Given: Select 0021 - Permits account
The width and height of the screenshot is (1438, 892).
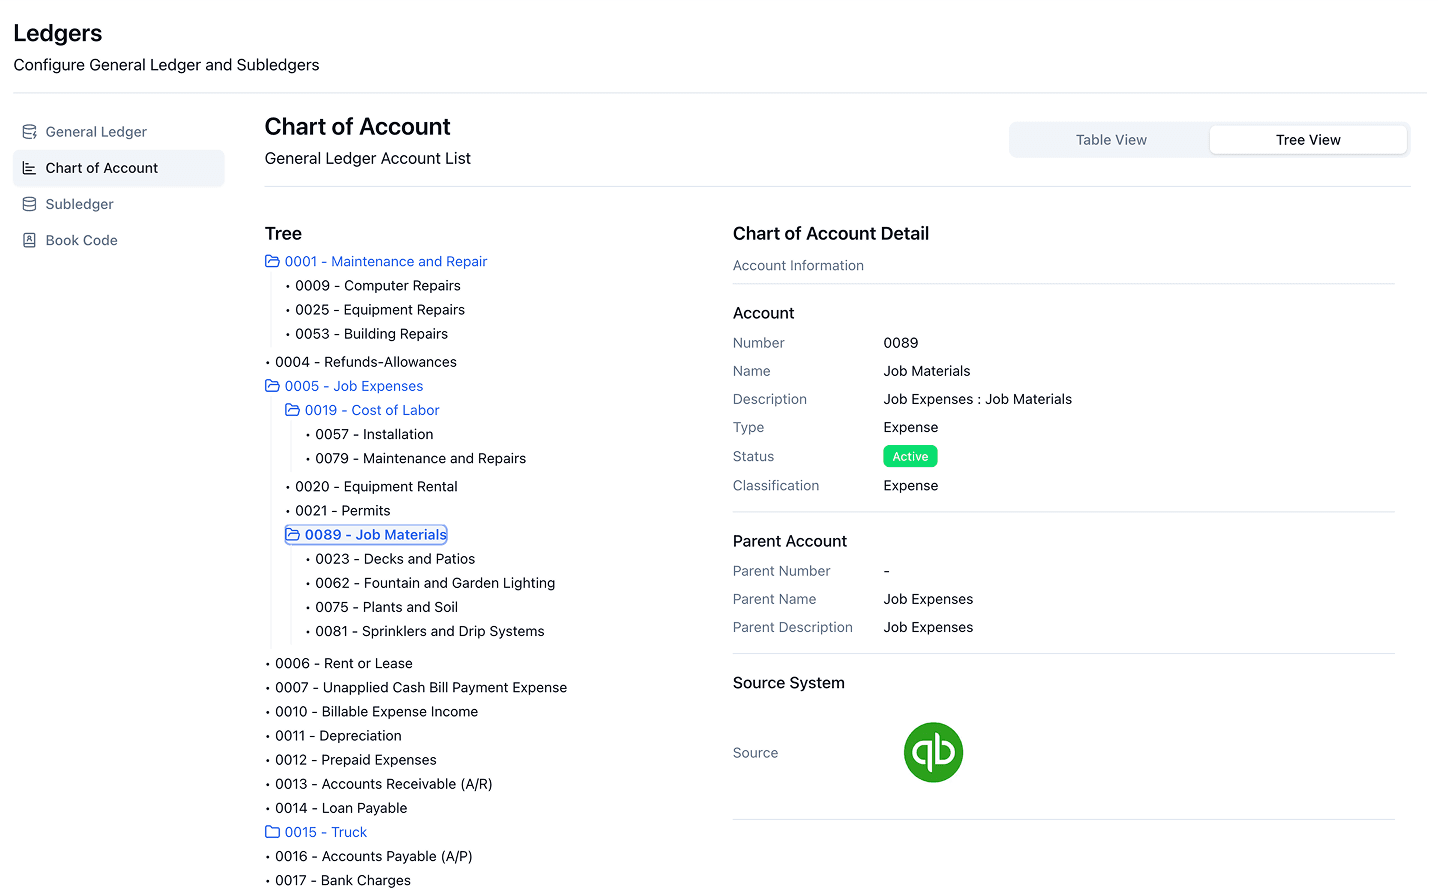Looking at the screenshot, I should [x=343, y=510].
